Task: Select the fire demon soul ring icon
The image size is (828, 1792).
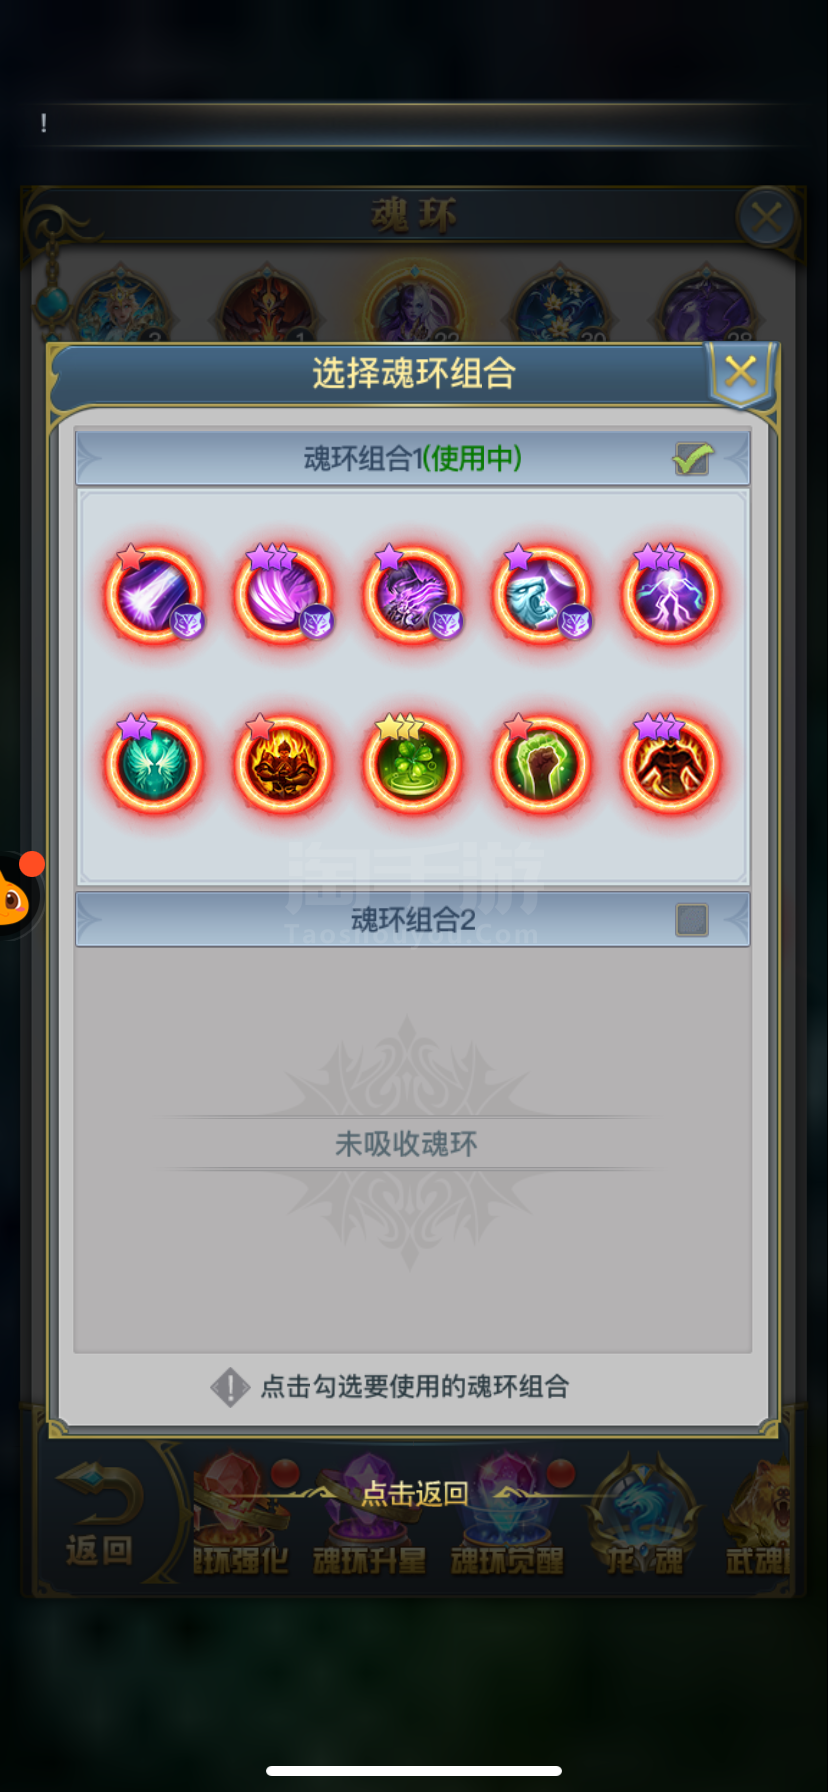Action: [x=283, y=764]
